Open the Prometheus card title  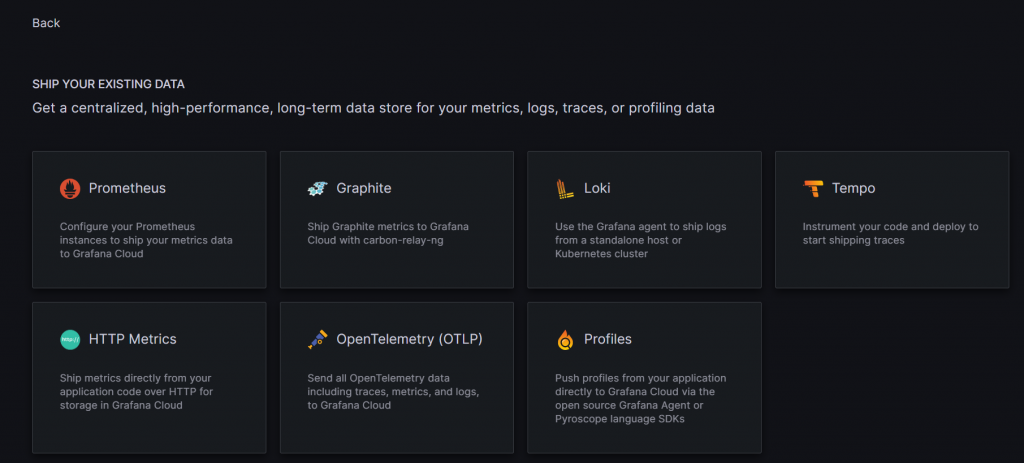coord(127,188)
